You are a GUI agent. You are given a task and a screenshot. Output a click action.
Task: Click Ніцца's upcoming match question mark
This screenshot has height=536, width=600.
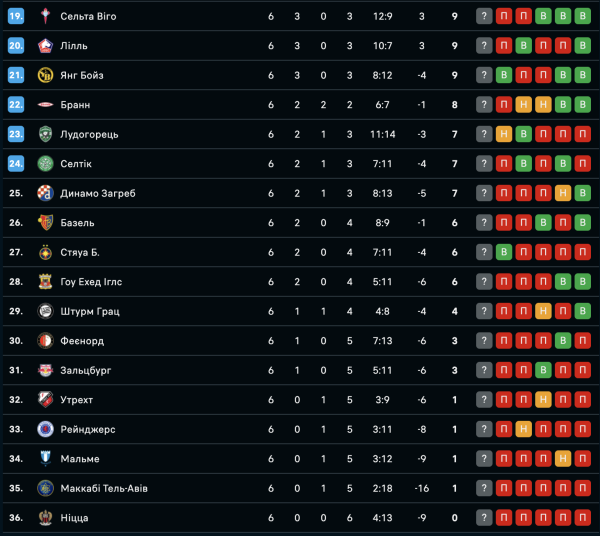[x=484, y=518]
